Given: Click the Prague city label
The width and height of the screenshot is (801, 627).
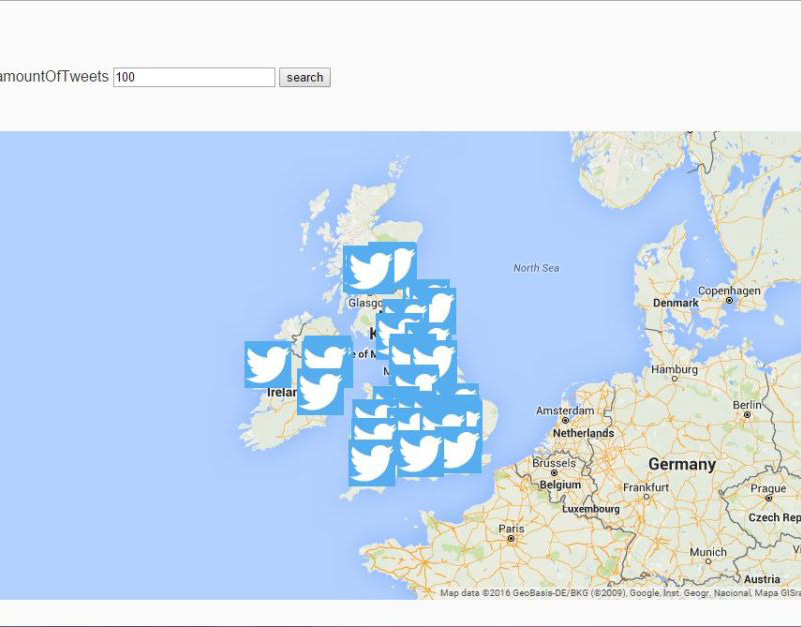Looking at the screenshot, I should 768,488.
